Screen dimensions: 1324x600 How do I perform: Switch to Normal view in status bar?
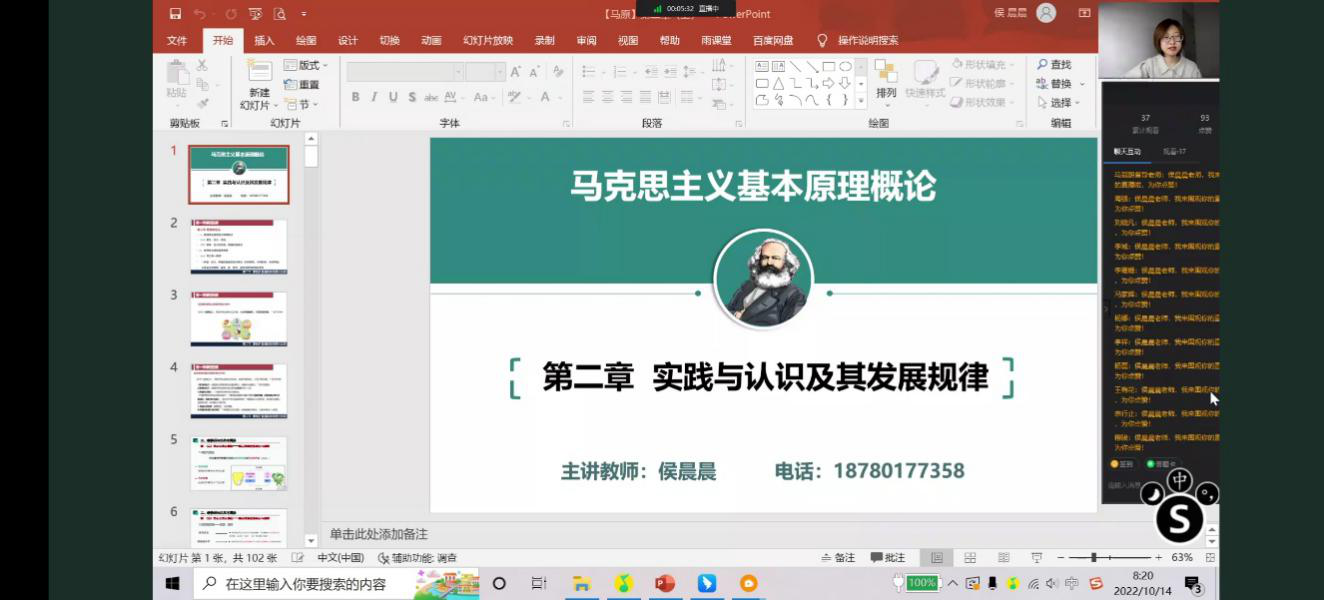936,558
